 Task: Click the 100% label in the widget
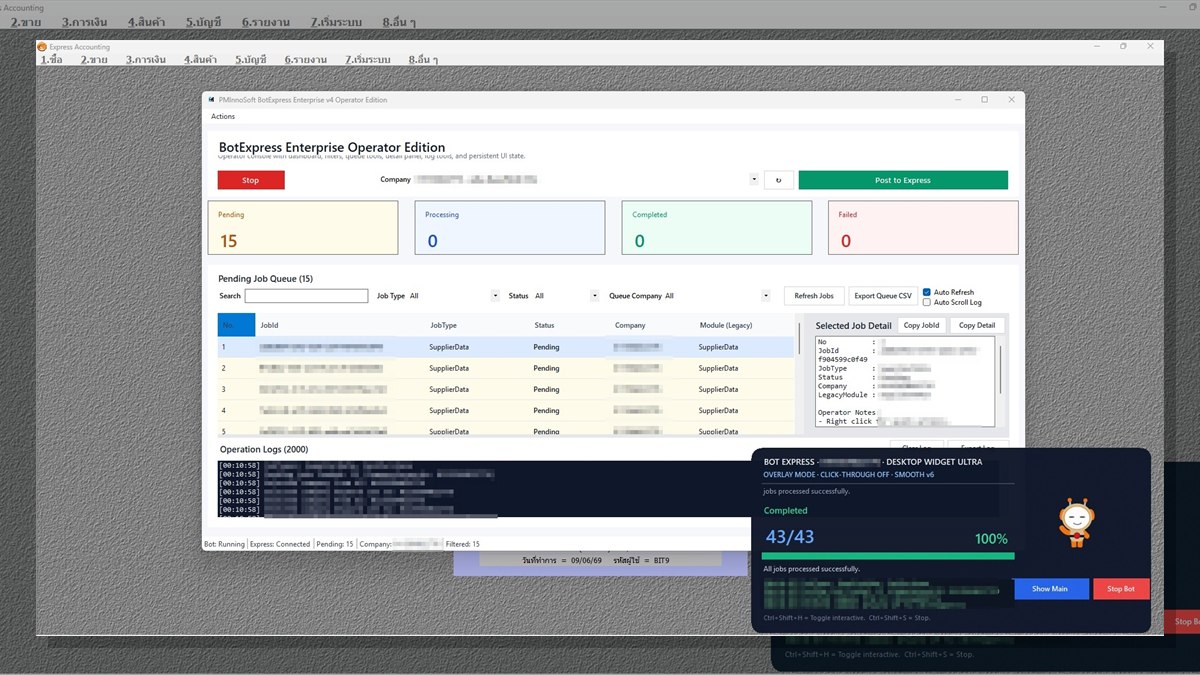[991, 539]
